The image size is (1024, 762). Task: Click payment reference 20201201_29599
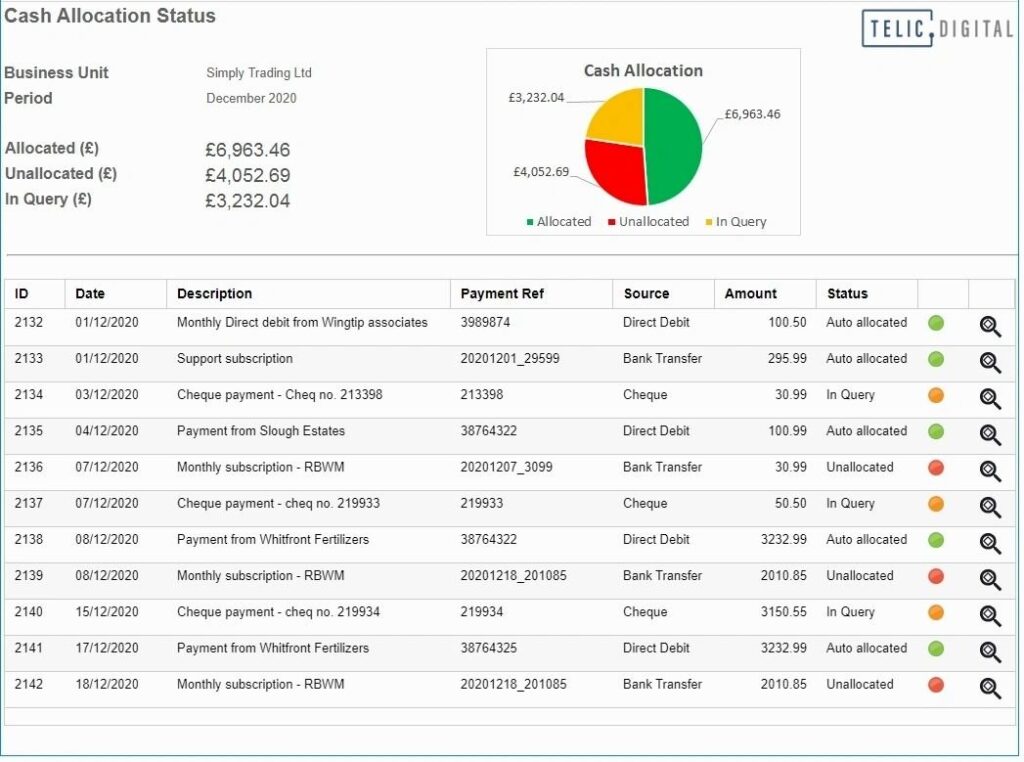pyautogui.click(x=510, y=359)
